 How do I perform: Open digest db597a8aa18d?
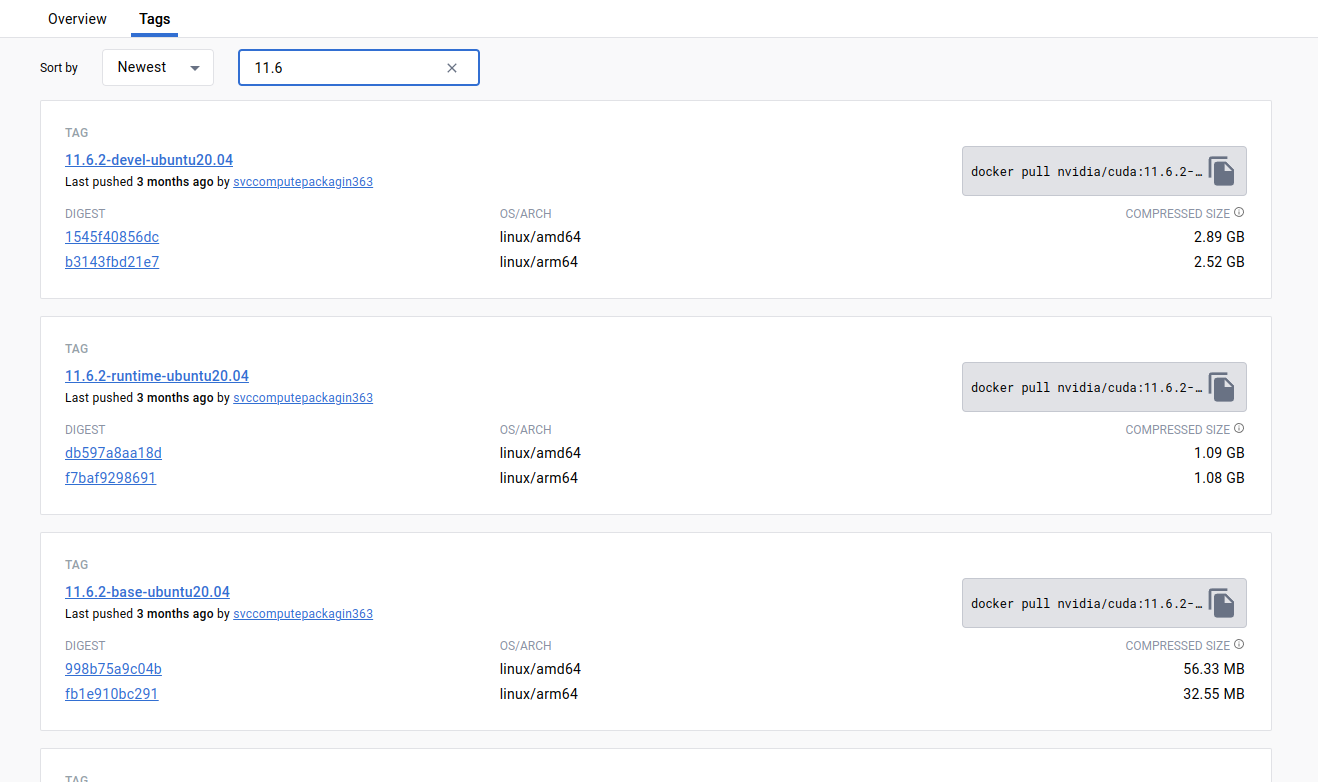point(113,453)
